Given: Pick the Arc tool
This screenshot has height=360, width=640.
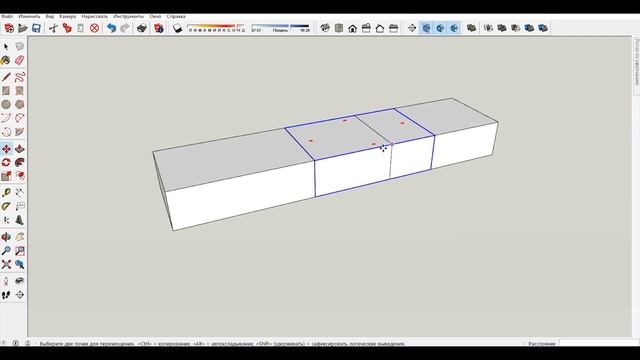Looking at the screenshot, I should [x=6, y=118].
